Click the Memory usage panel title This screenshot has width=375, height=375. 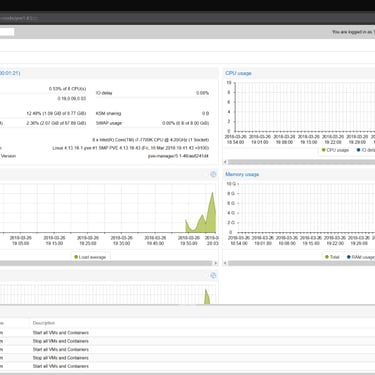(242, 174)
